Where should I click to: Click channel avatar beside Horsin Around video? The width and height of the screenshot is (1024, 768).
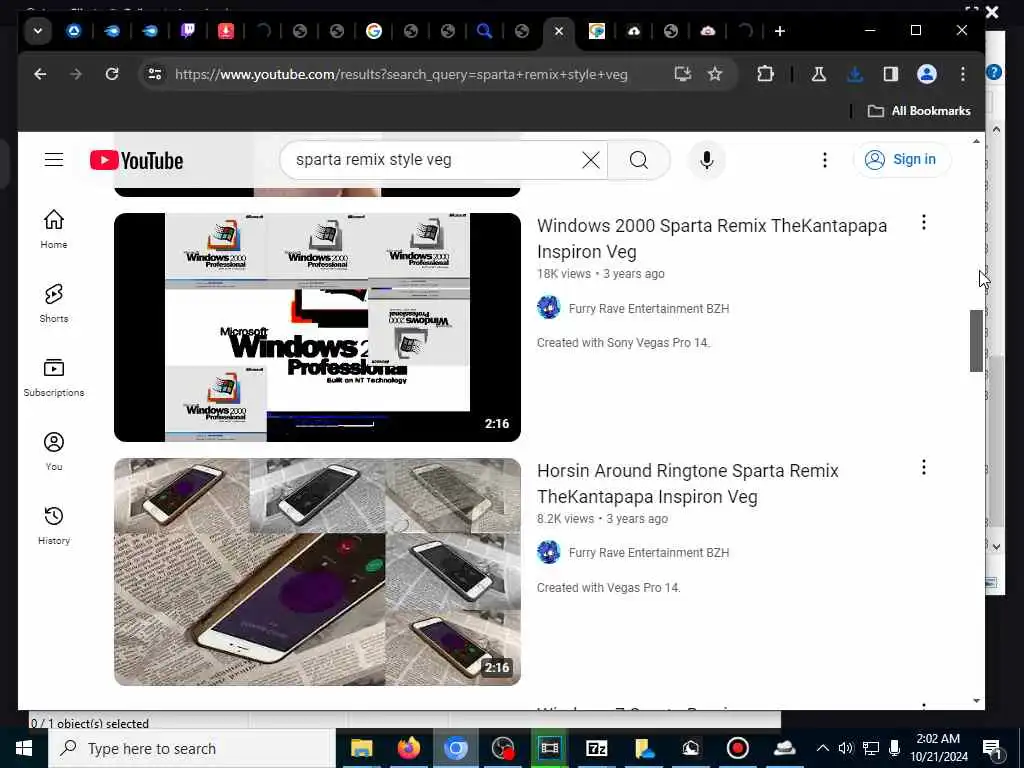[549, 552]
